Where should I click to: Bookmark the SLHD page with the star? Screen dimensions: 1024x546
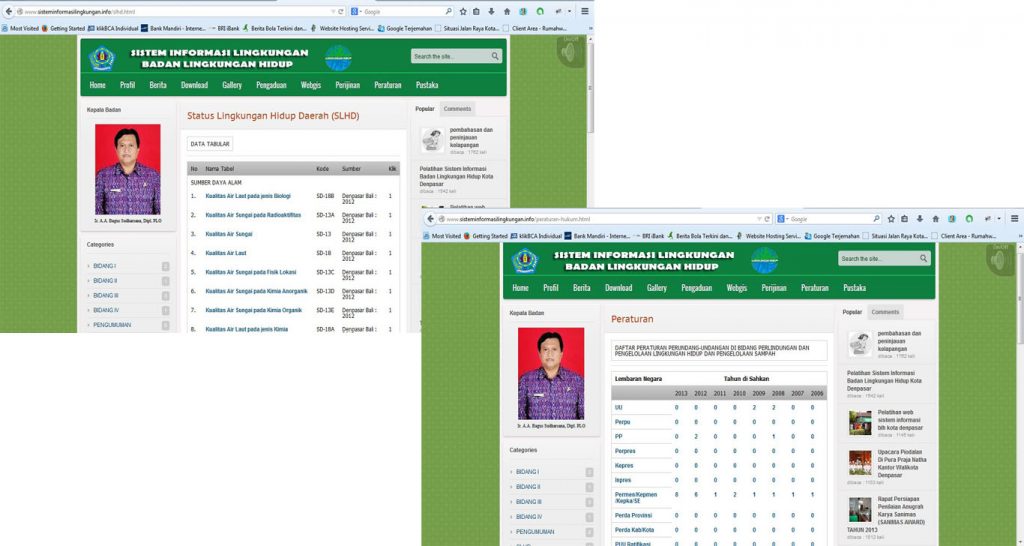click(463, 11)
